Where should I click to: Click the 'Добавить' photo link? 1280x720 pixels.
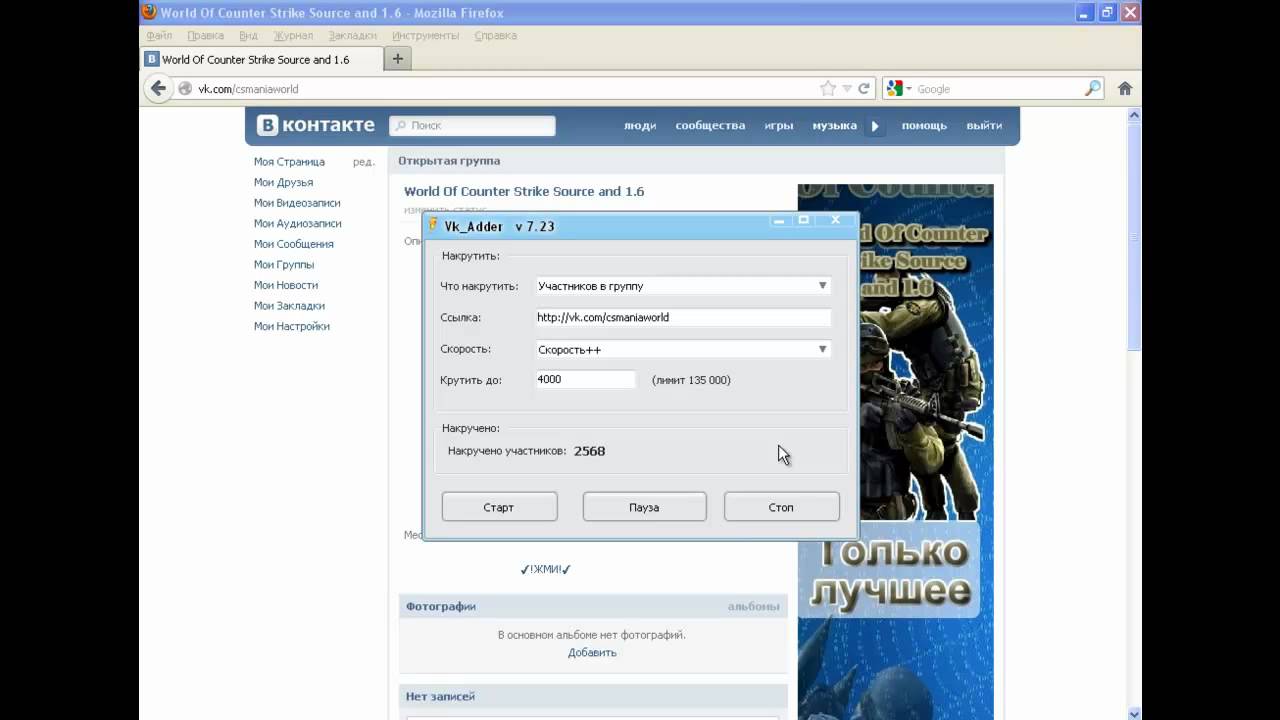click(x=592, y=652)
